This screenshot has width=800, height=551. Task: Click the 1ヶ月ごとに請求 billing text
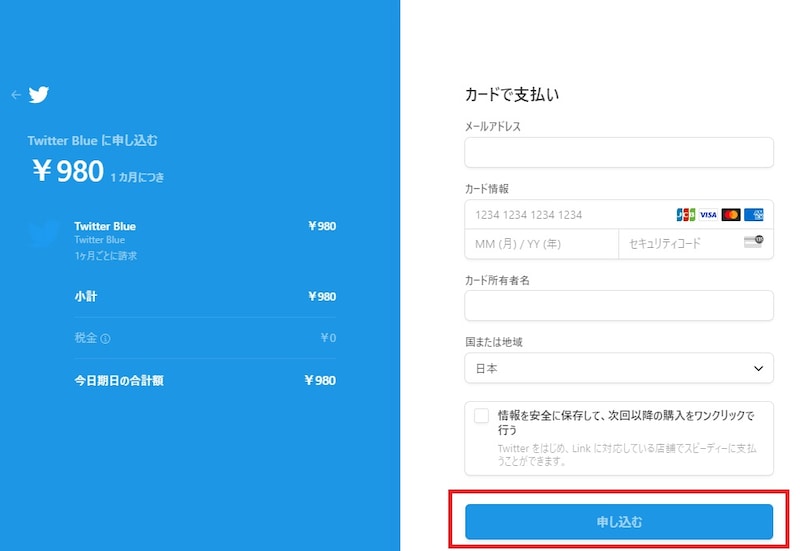click(106, 256)
